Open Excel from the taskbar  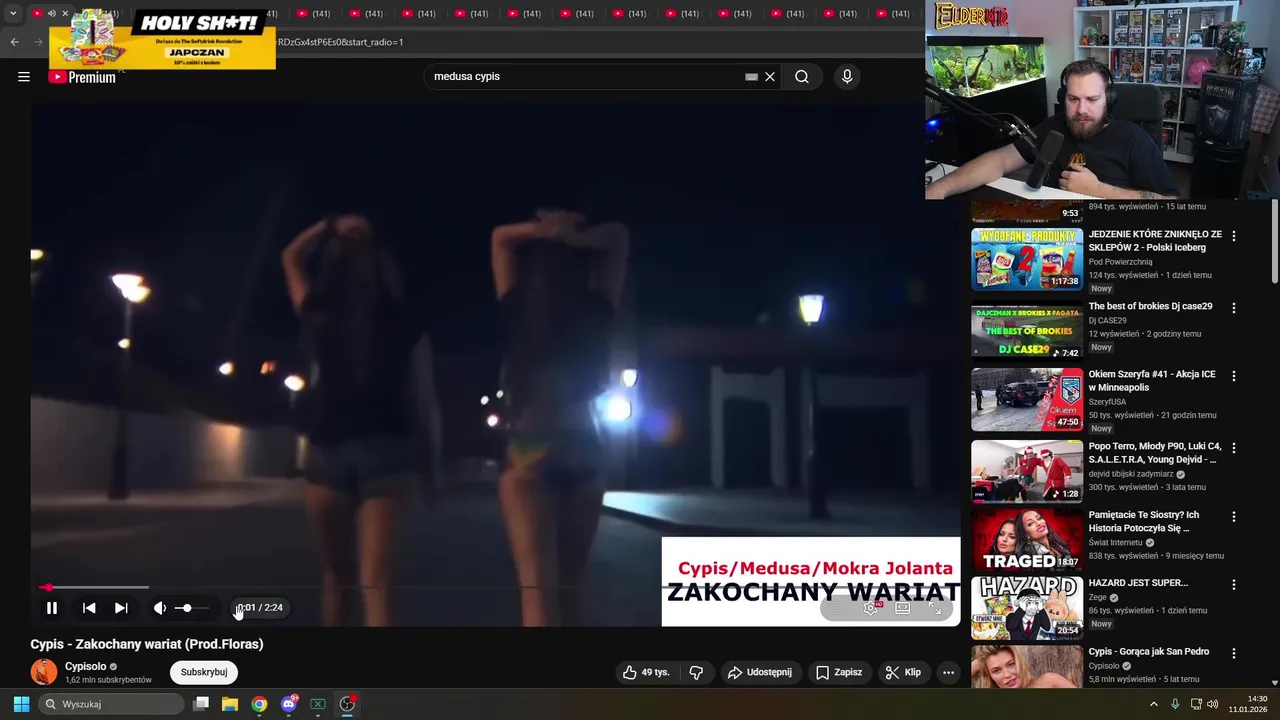pyautogui.click(x=317, y=704)
